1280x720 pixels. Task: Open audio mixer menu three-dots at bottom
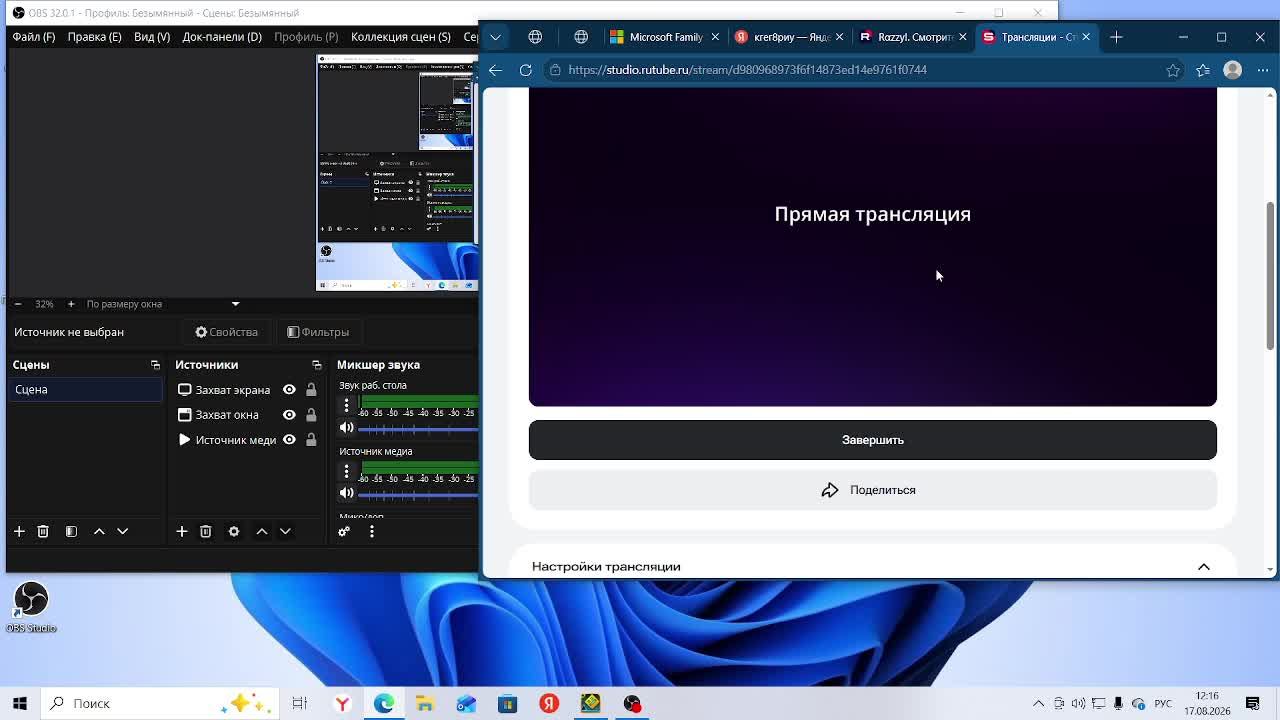point(372,531)
